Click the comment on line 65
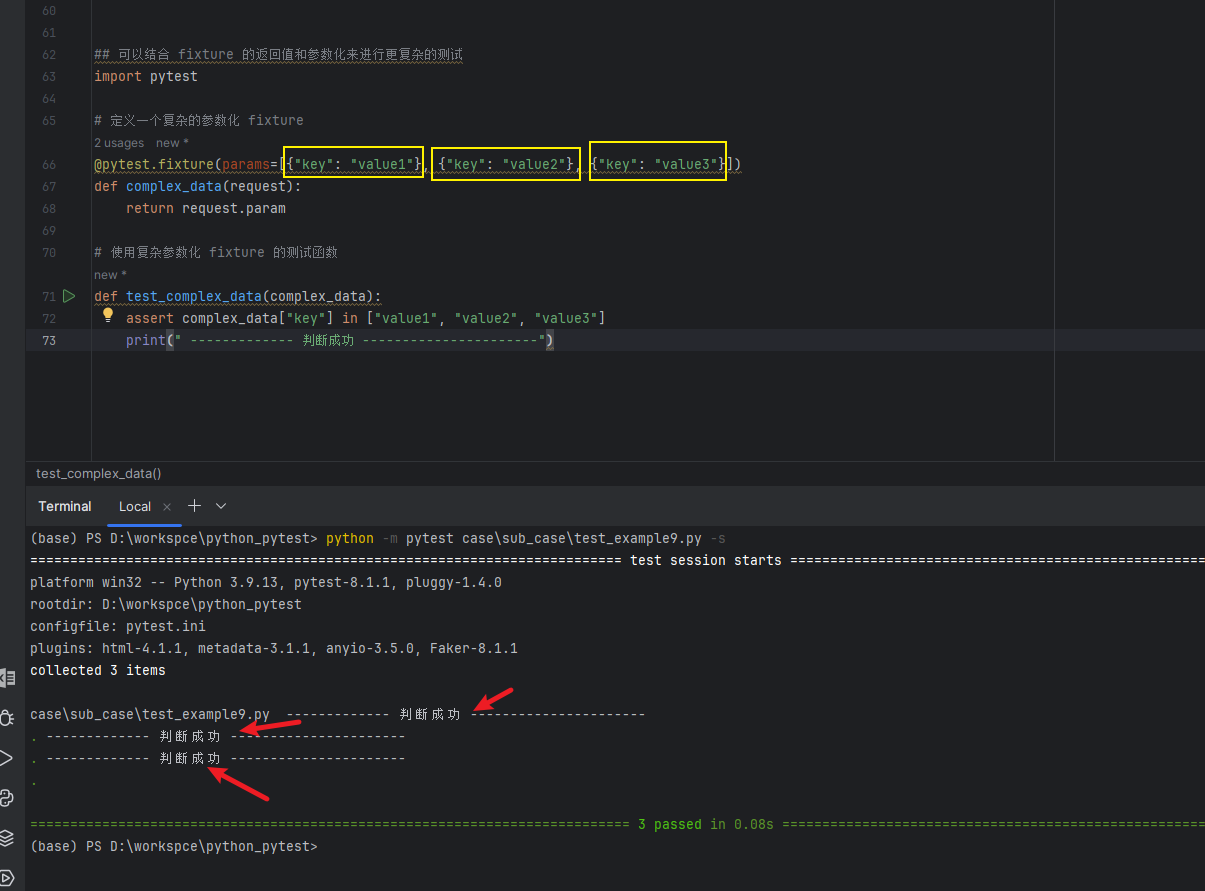Viewport: 1205px width, 891px height. [199, 120]
